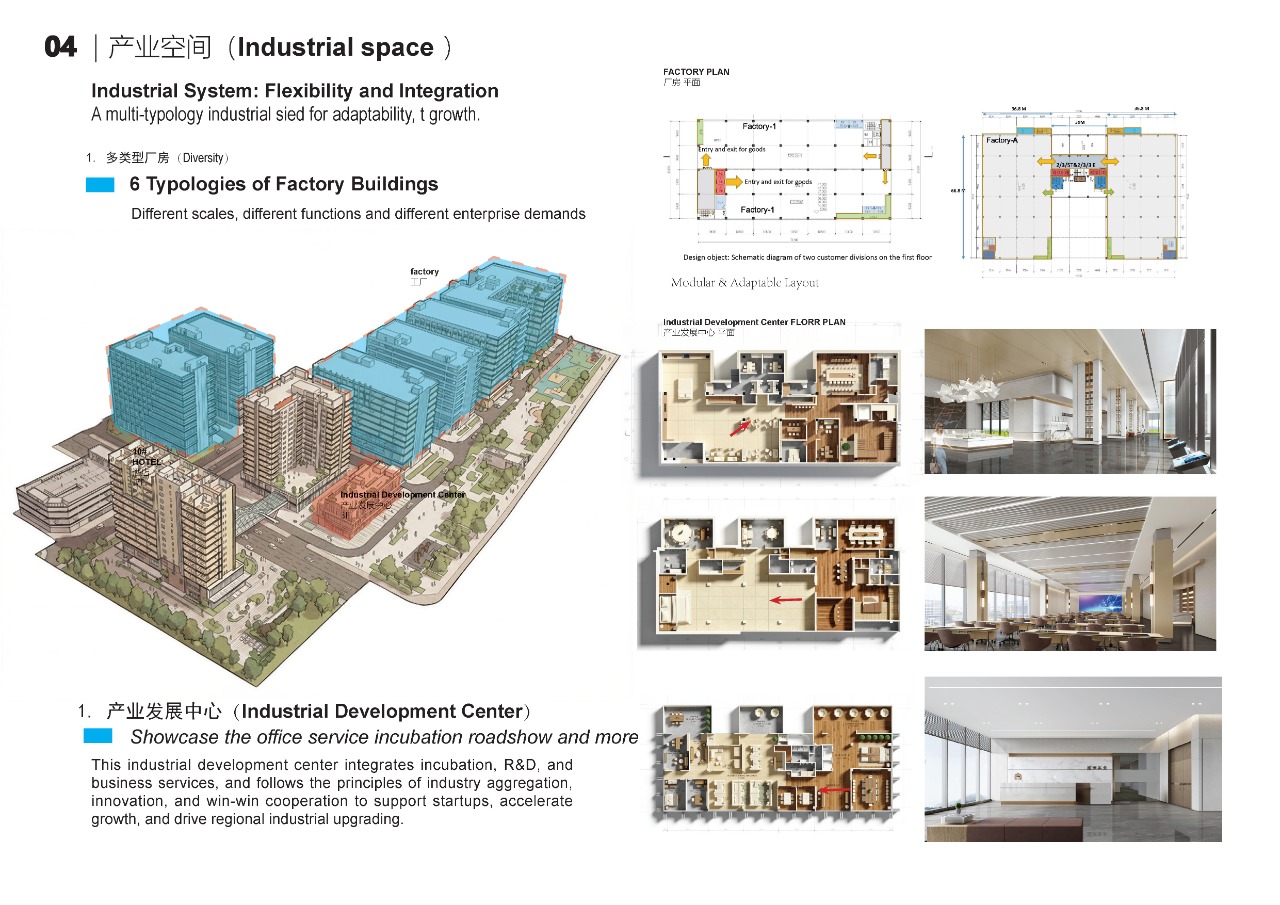Screen dimensions: 1280x905
Task: Click 'Industrial System: Flexibility and Integration' subtitle
Action: [x=295, y=91]
